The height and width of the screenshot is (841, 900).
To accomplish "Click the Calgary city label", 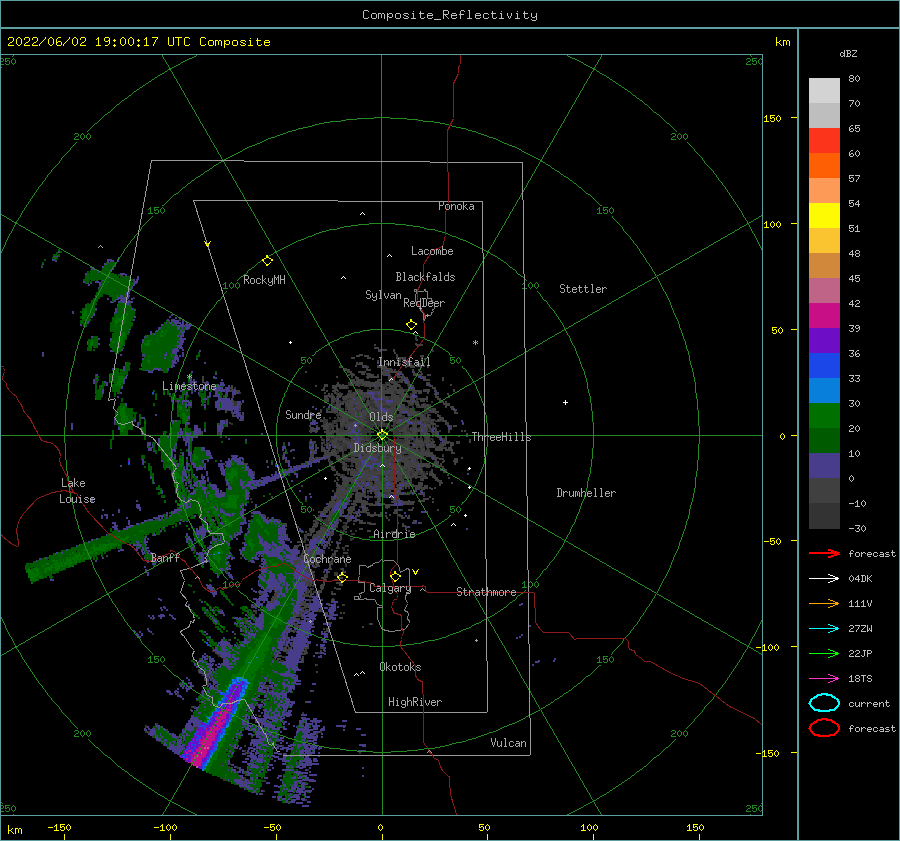I will click(x=390, y=588).
